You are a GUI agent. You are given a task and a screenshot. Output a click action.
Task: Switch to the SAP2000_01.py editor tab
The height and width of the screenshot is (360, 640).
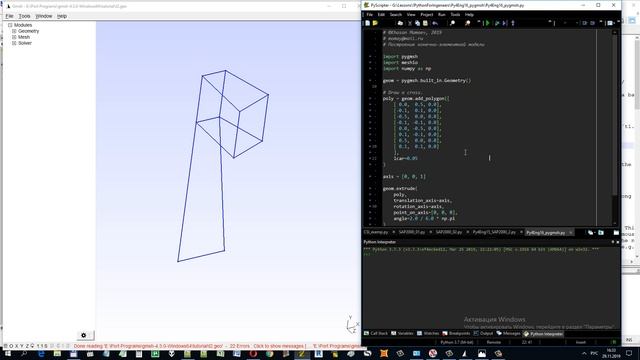pyautogui.click(x=412, y=232)
